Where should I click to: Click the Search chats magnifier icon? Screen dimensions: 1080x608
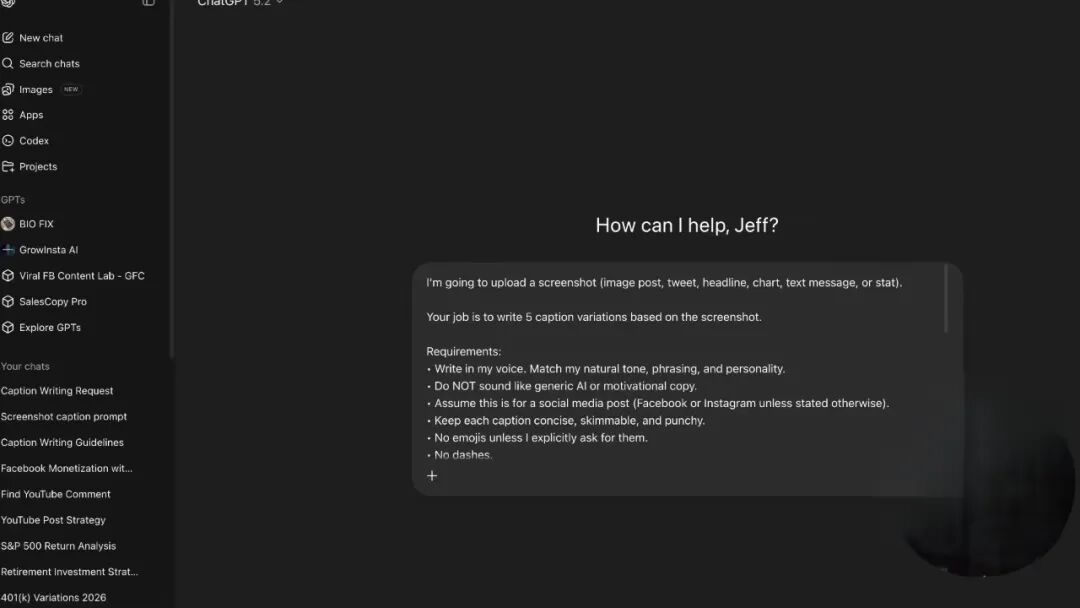coord(8,64)
